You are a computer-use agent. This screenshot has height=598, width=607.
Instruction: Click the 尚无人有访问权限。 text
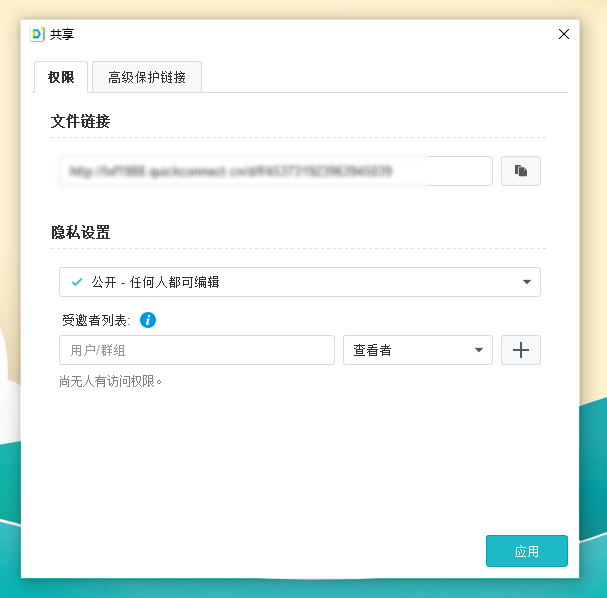pos(110,381)
